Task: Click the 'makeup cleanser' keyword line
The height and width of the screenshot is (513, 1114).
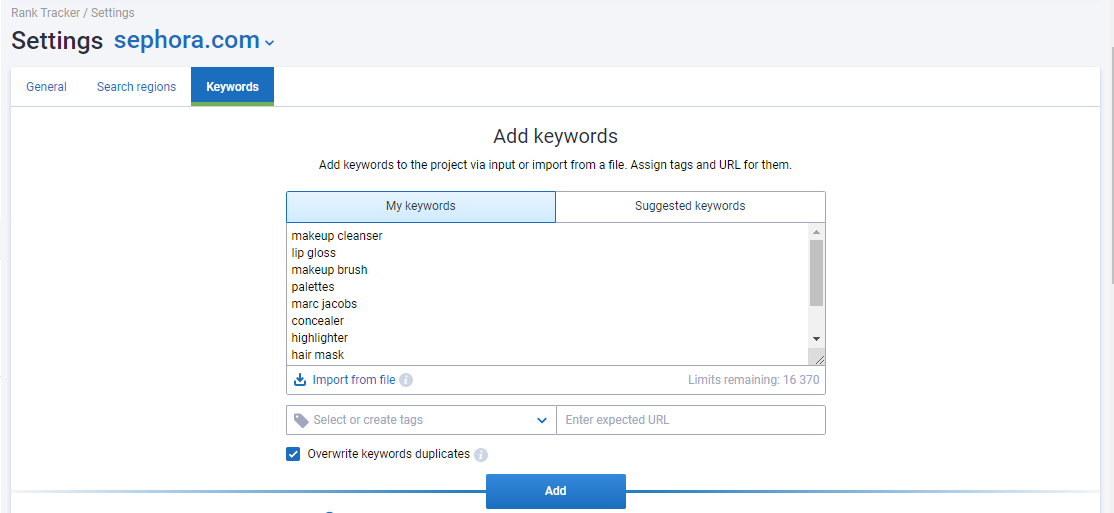Action: 337,236
